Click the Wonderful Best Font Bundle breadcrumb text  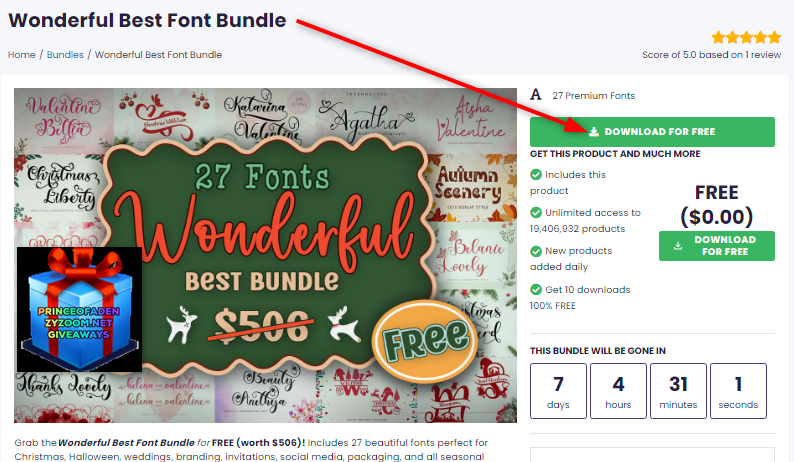pos(158,55)
